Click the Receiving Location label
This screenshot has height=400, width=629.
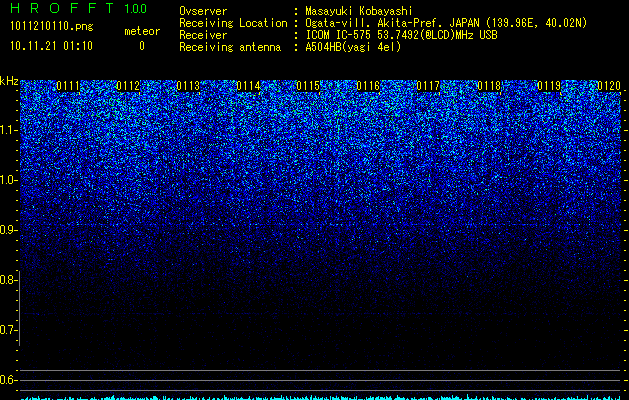233,23
